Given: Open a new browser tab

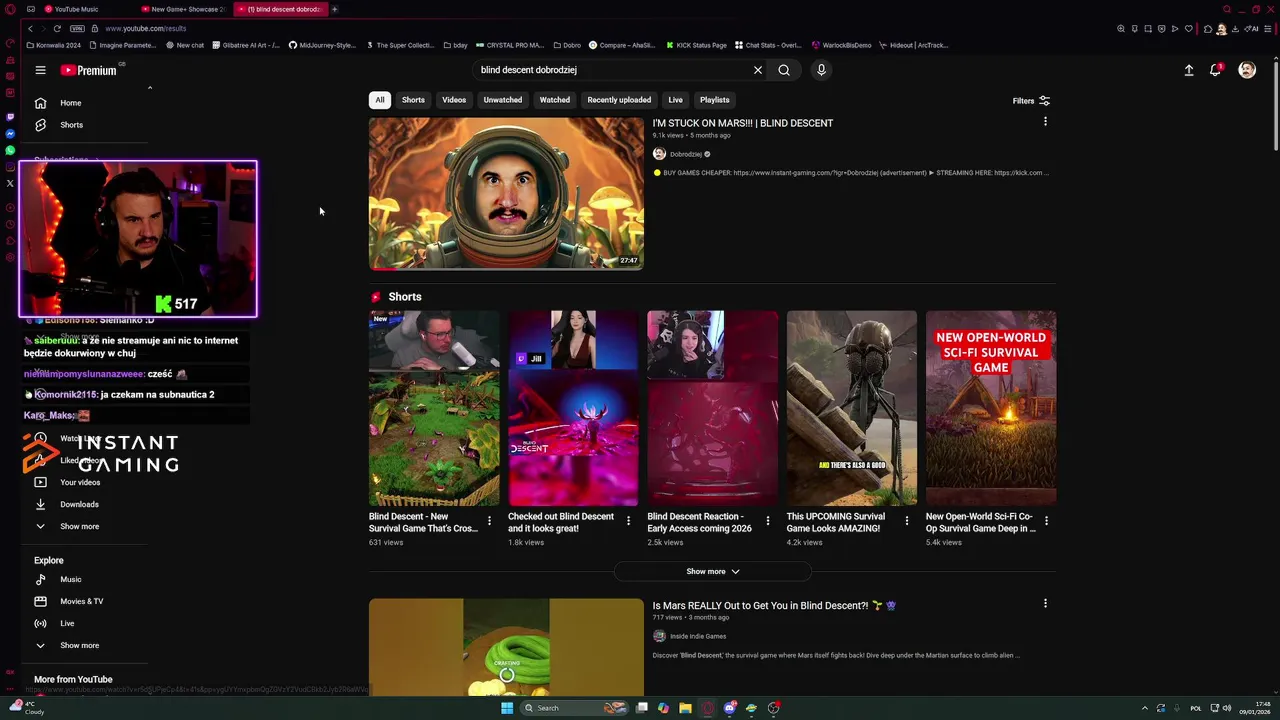Looking at the screenshot, I should [334, 9].
